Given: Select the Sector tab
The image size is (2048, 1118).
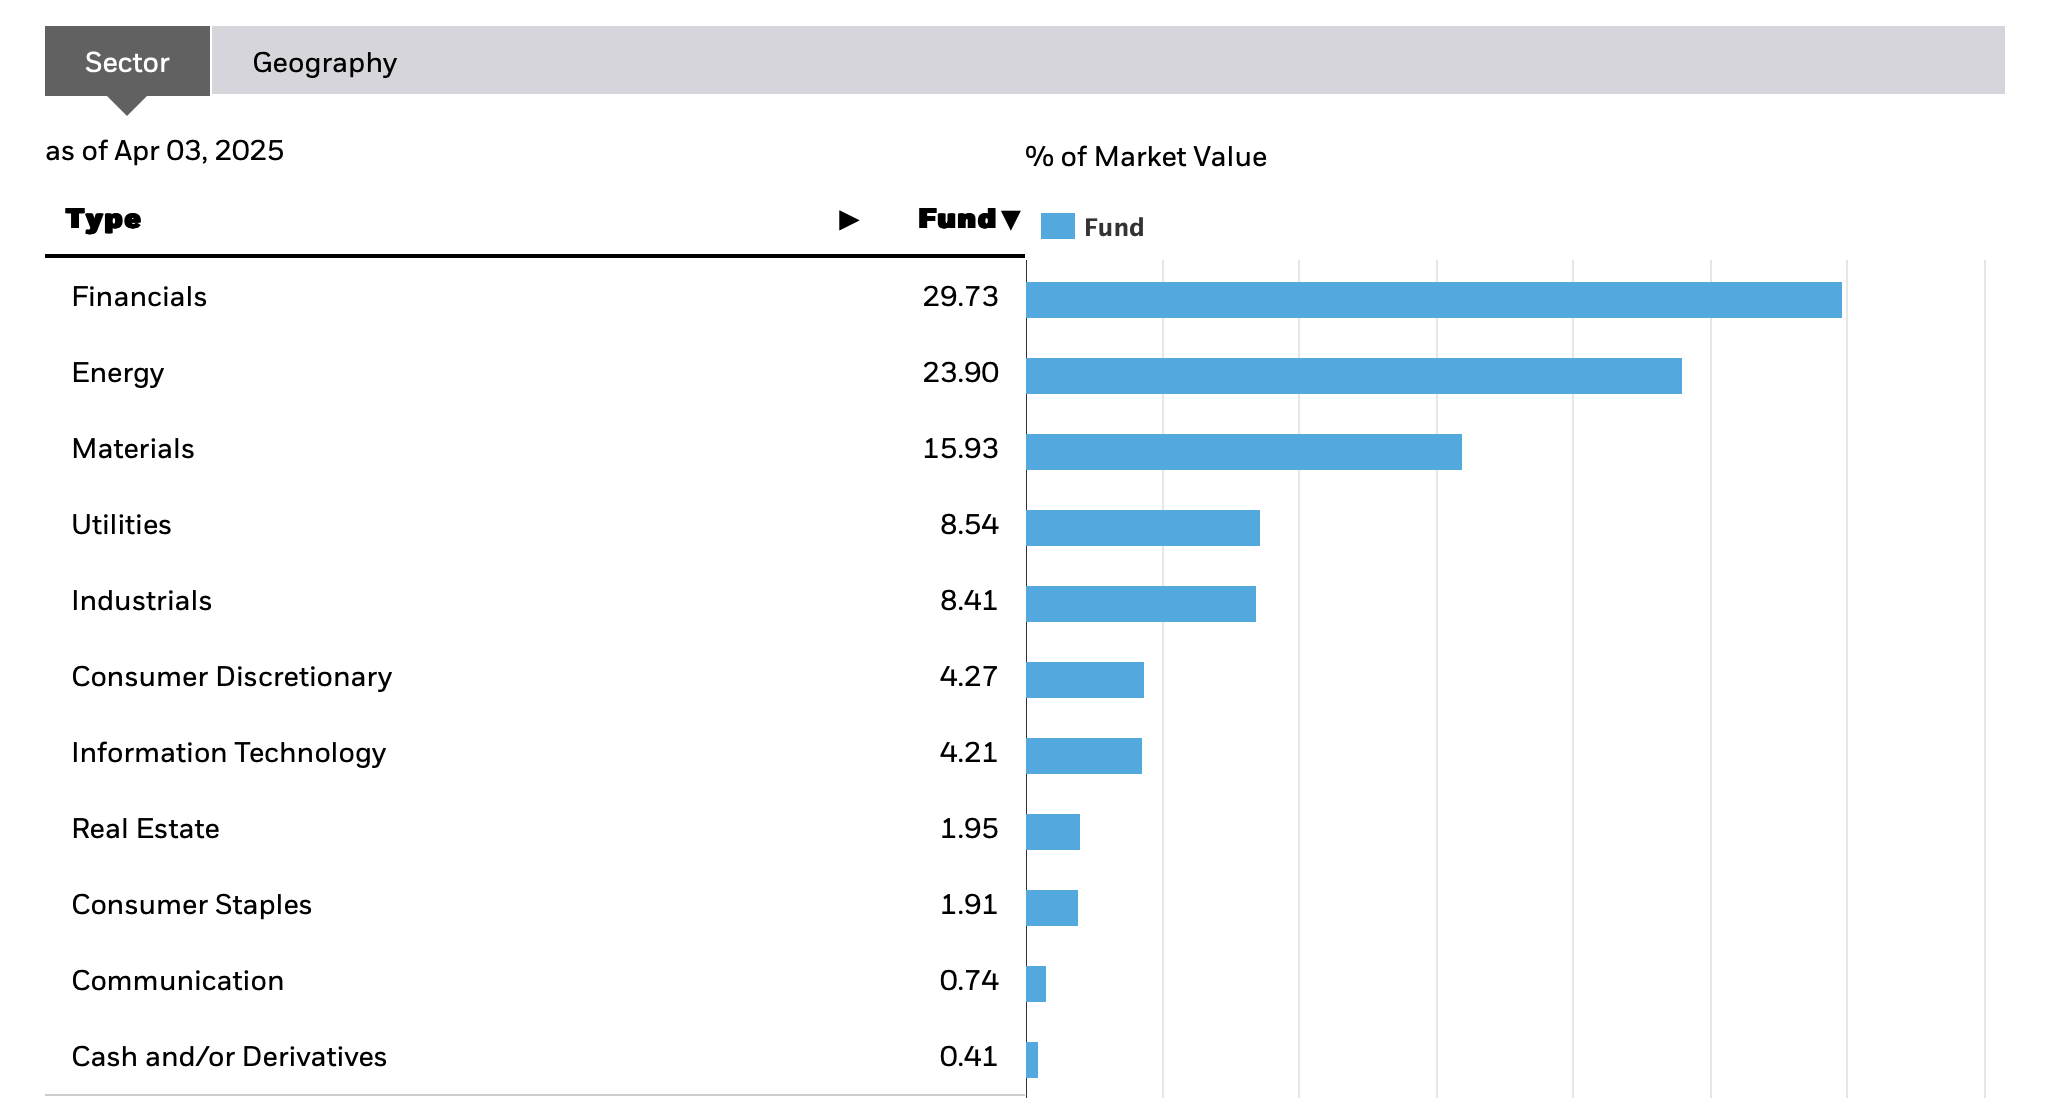Looking at the screenshot, I should [x=124, y=62].
